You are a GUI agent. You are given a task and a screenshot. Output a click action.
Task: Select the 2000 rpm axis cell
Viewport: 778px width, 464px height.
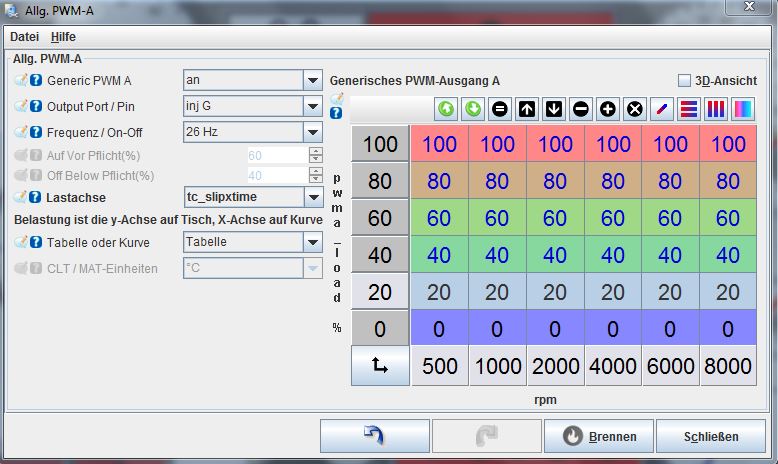(556, 366)
